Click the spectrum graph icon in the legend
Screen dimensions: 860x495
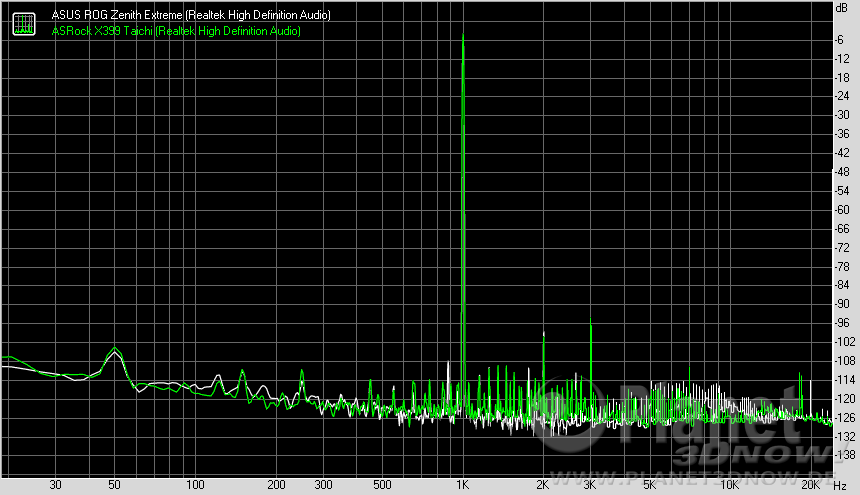(24, 24)
